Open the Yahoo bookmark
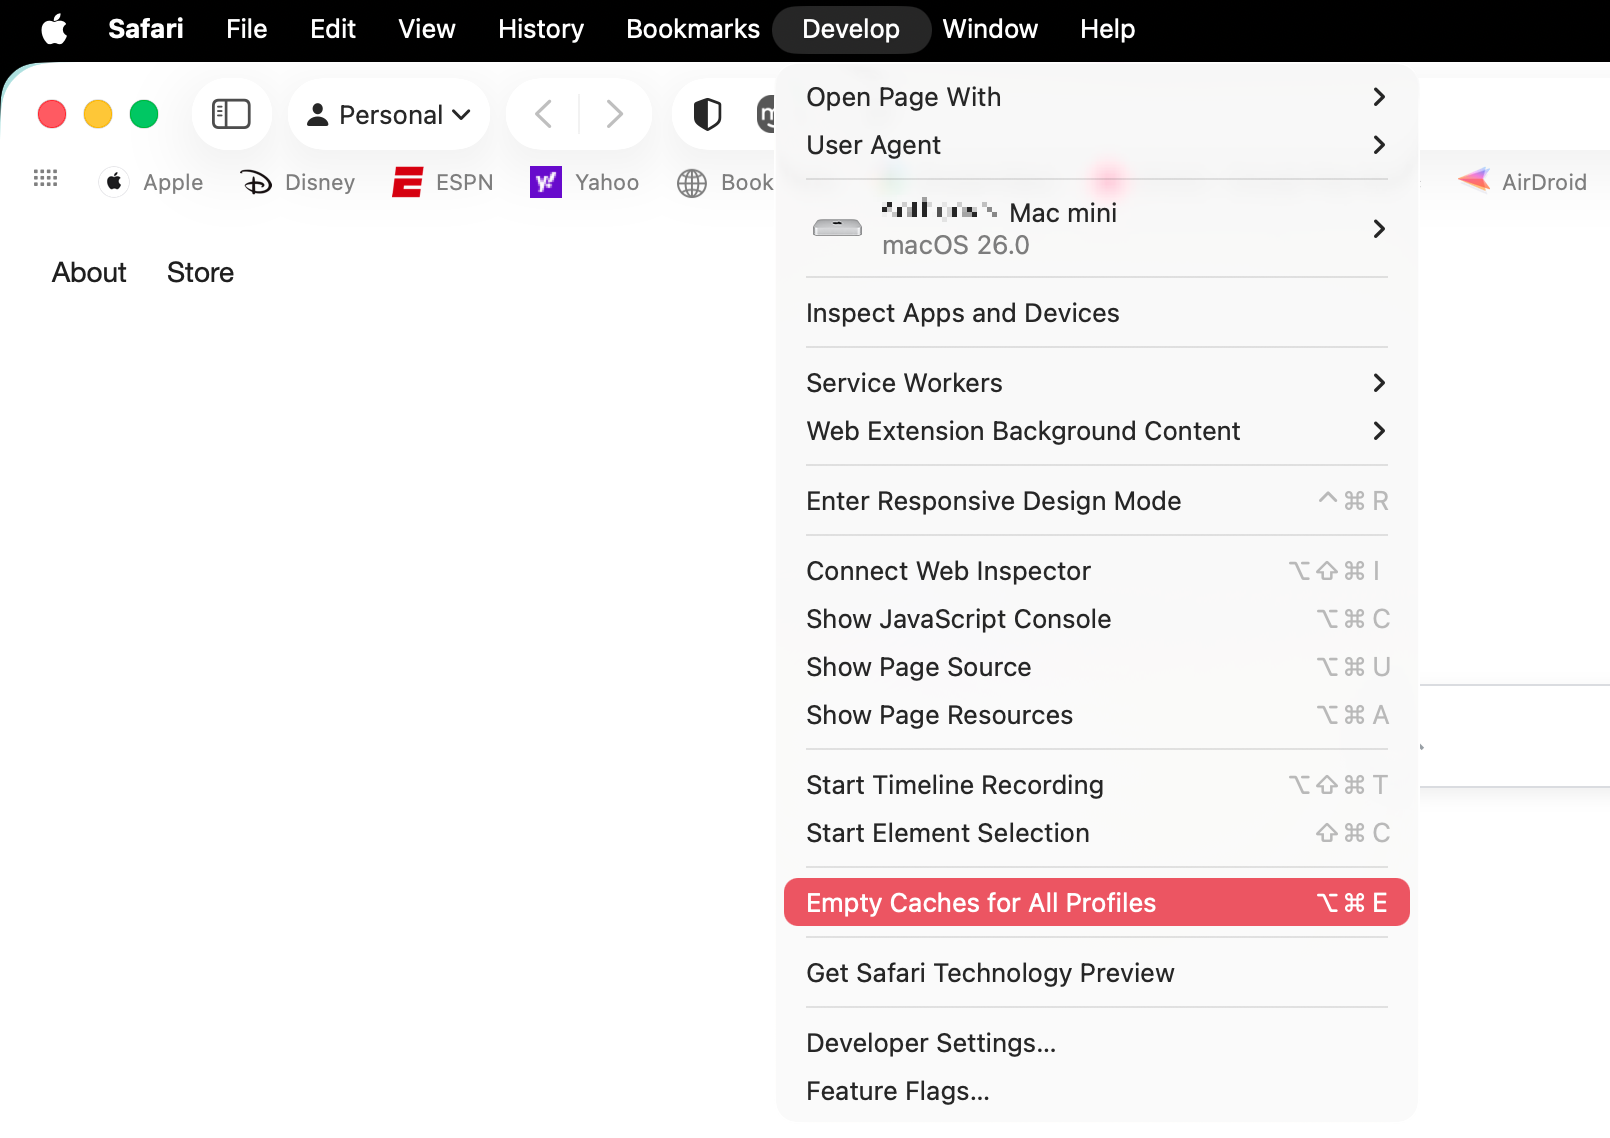The width and height of the screenshot is (1610, 1138). (x=584, y=182)
